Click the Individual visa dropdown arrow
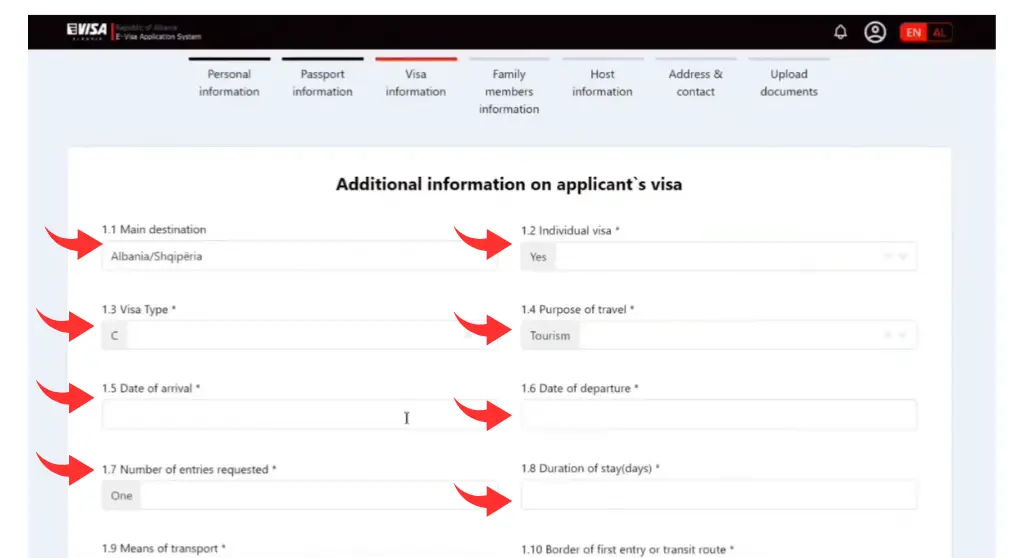Screen dimensions: 1024x558 [903, 257]
